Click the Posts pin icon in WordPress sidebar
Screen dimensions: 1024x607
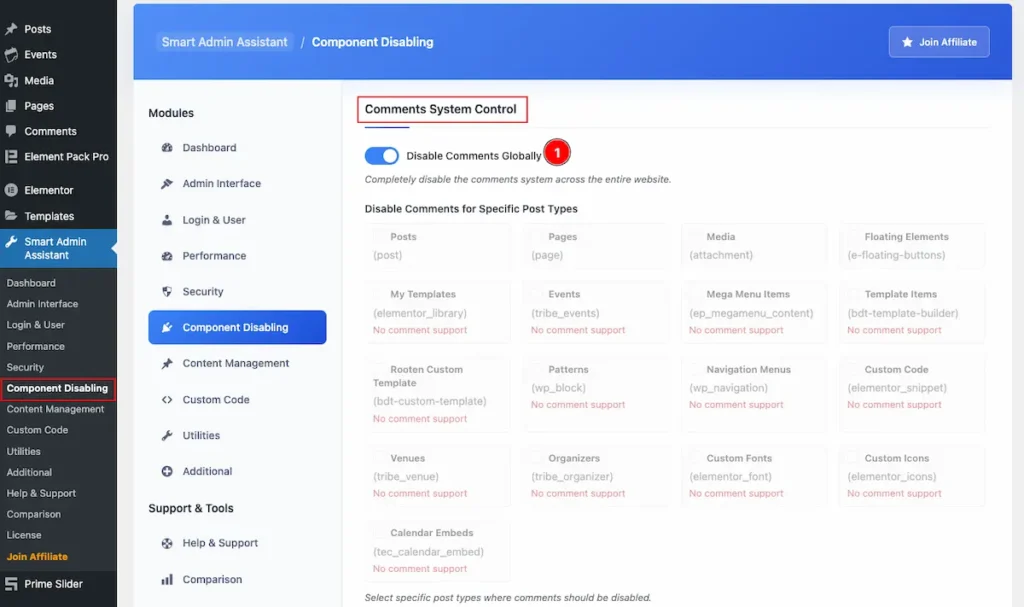pos(11,29)
